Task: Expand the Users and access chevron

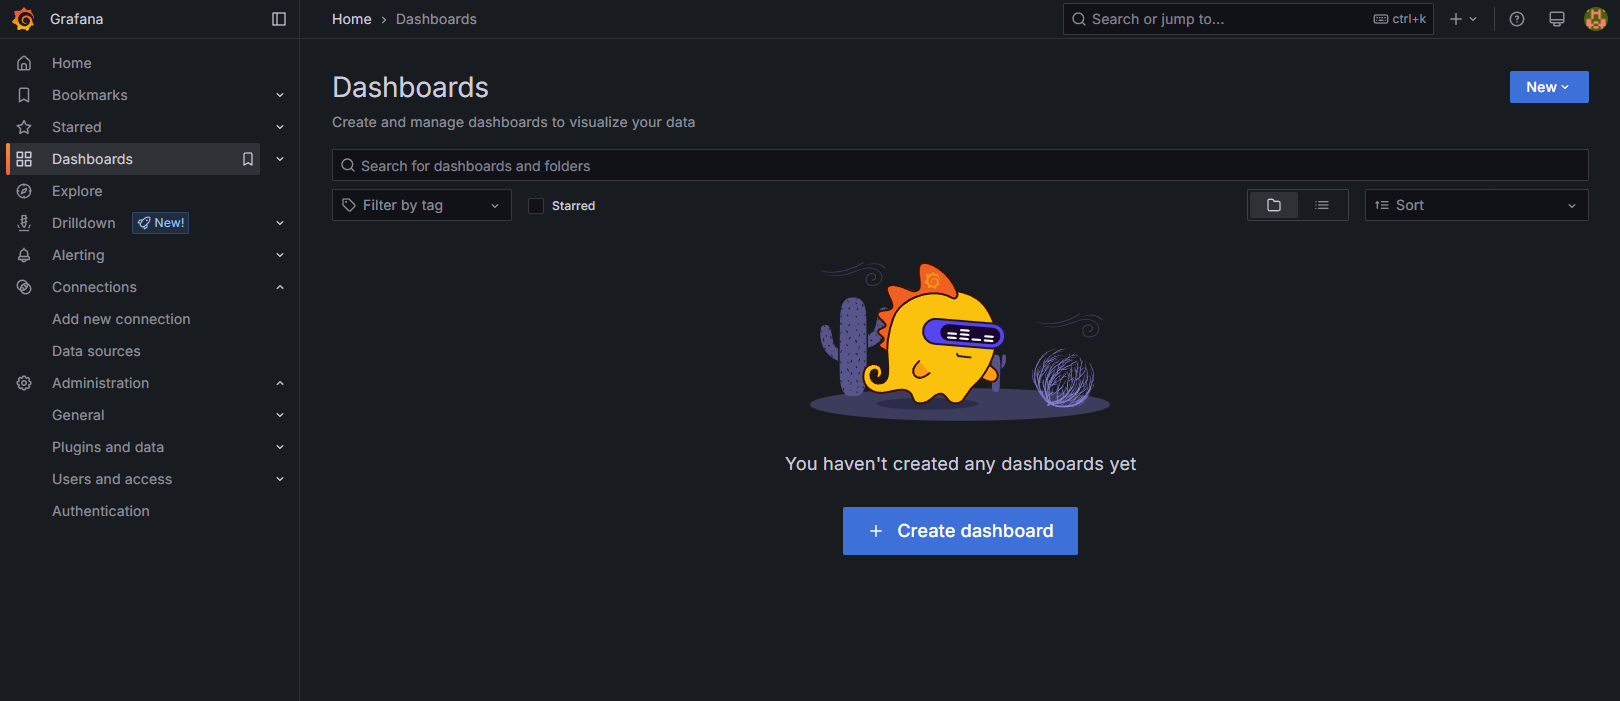Action: click(280, 479)
